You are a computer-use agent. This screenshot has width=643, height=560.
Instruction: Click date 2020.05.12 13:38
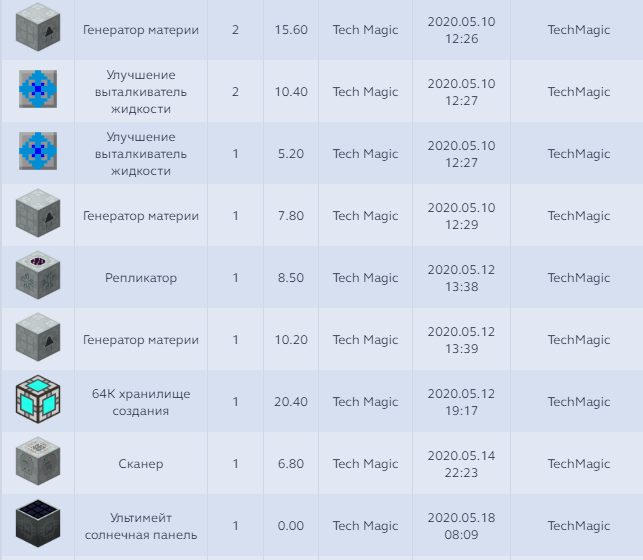coord(461,278)
